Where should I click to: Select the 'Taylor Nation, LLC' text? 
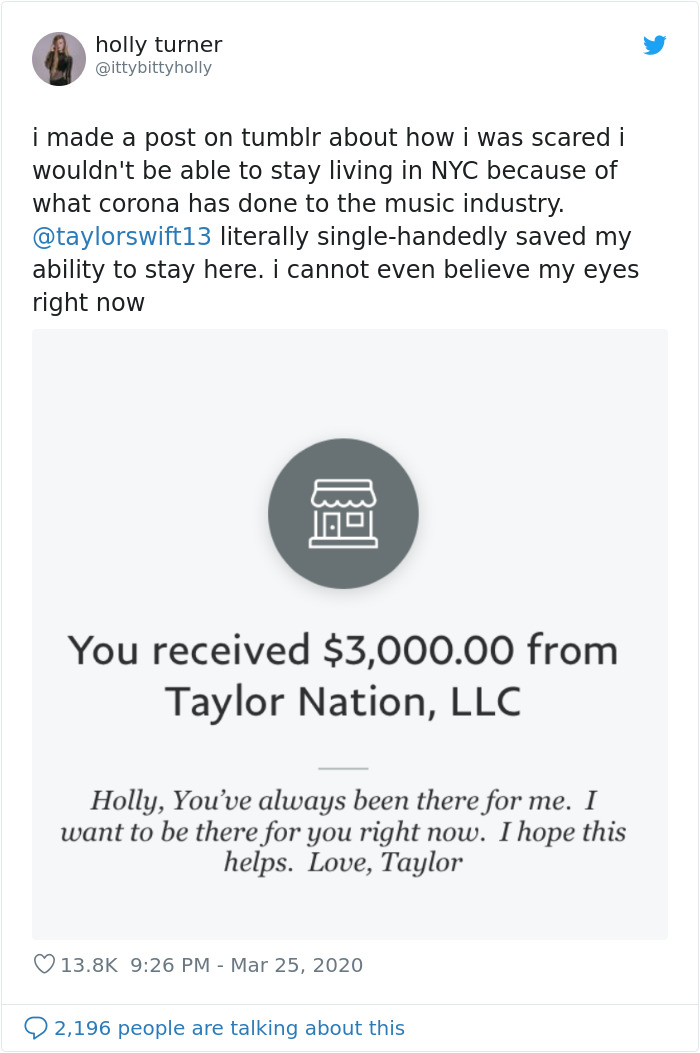click(x=343, y=700)
